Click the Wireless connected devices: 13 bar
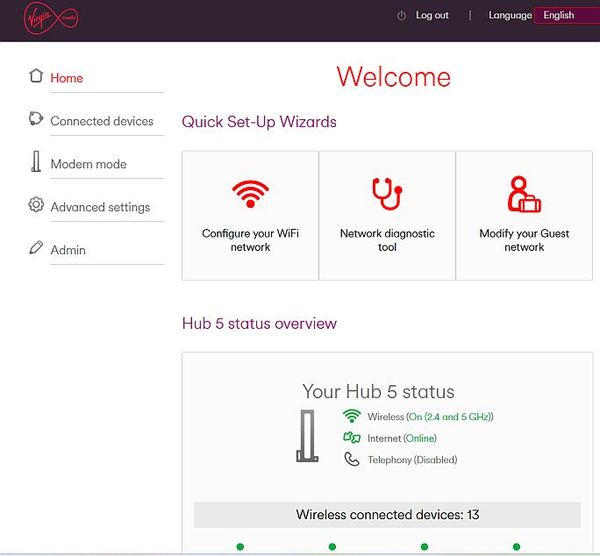This screenshot has width=600, height=556. (x=387, y=515)
